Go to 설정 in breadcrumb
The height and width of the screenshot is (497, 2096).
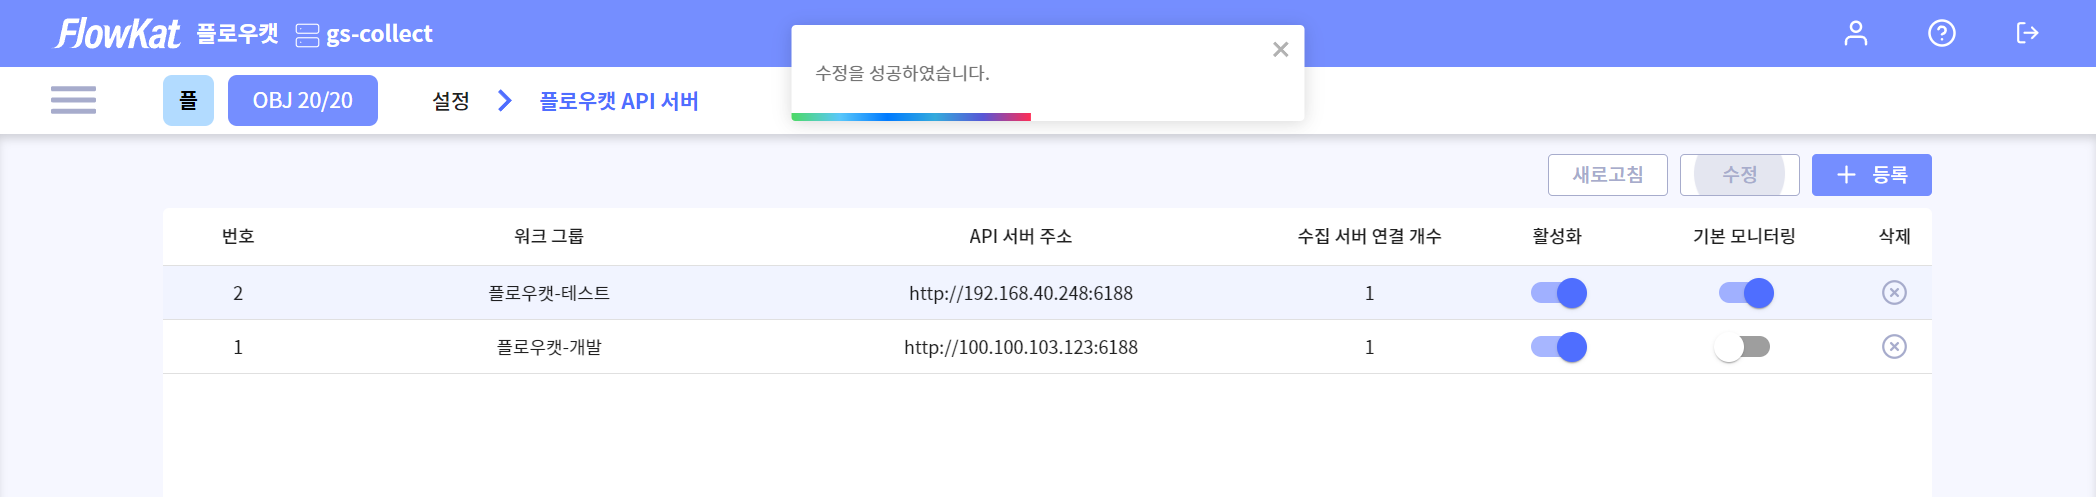pos(451,101)
